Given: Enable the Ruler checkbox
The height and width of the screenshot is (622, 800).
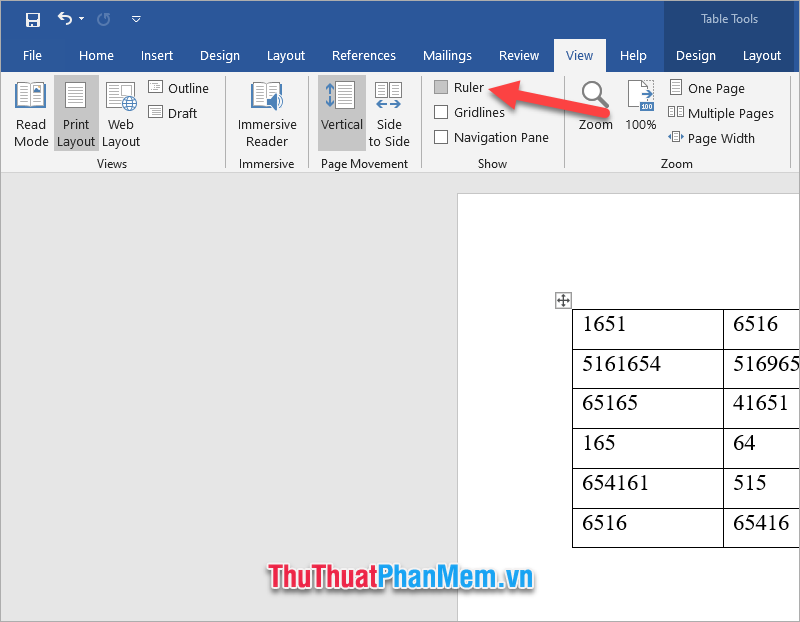Looking at the screenshot, I should [442, 87].
